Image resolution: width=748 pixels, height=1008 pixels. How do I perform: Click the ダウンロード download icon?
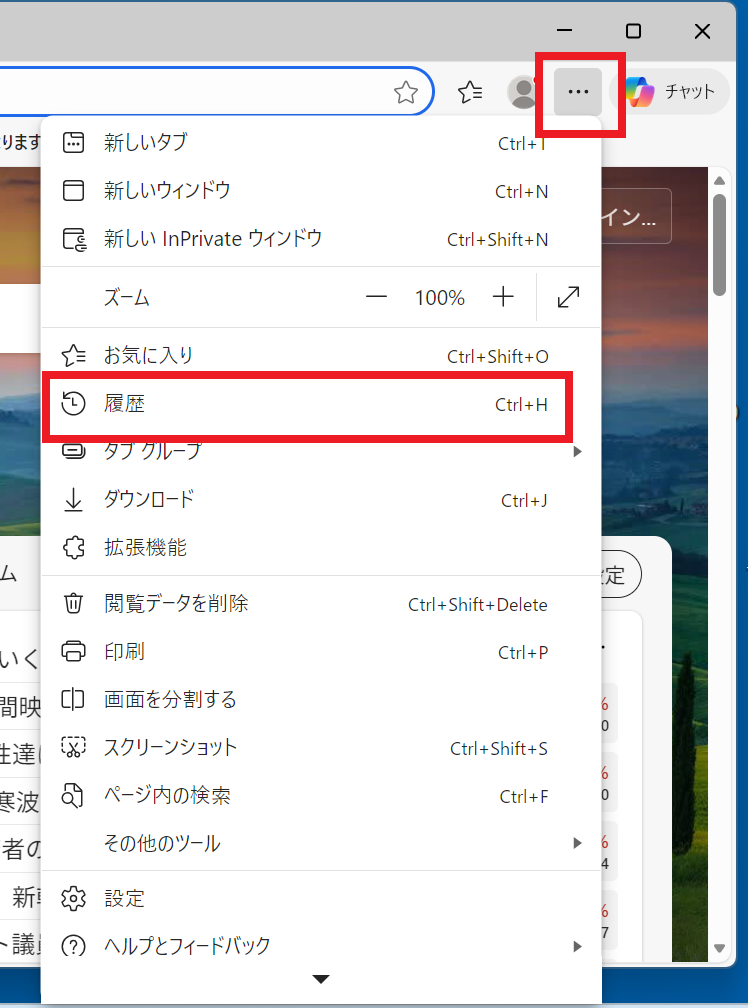click(74, 500)
